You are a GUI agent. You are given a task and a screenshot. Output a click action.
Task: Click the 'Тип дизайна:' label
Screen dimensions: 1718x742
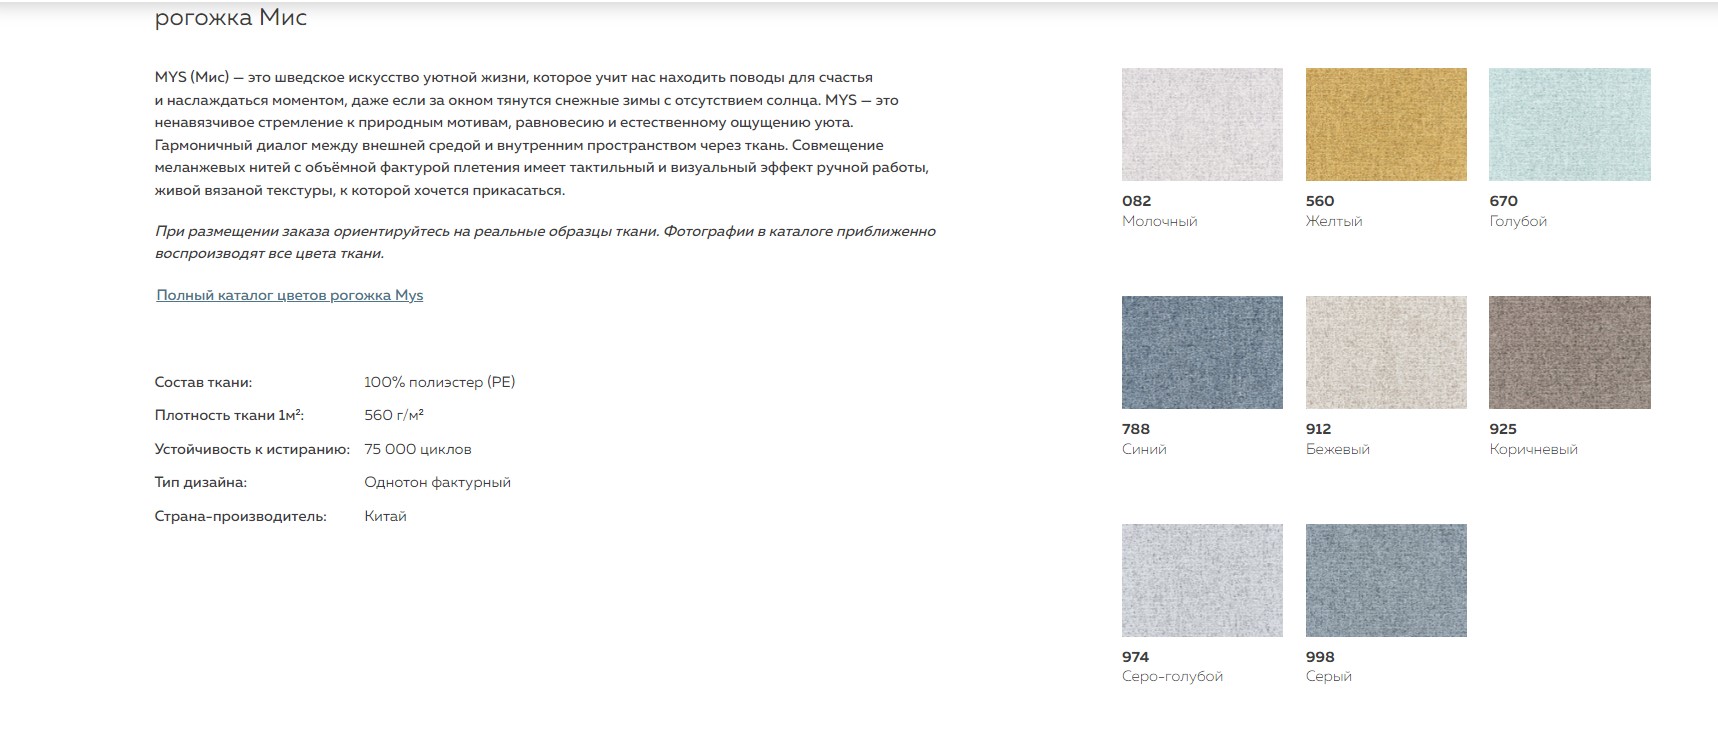click(x=200, y=483)
